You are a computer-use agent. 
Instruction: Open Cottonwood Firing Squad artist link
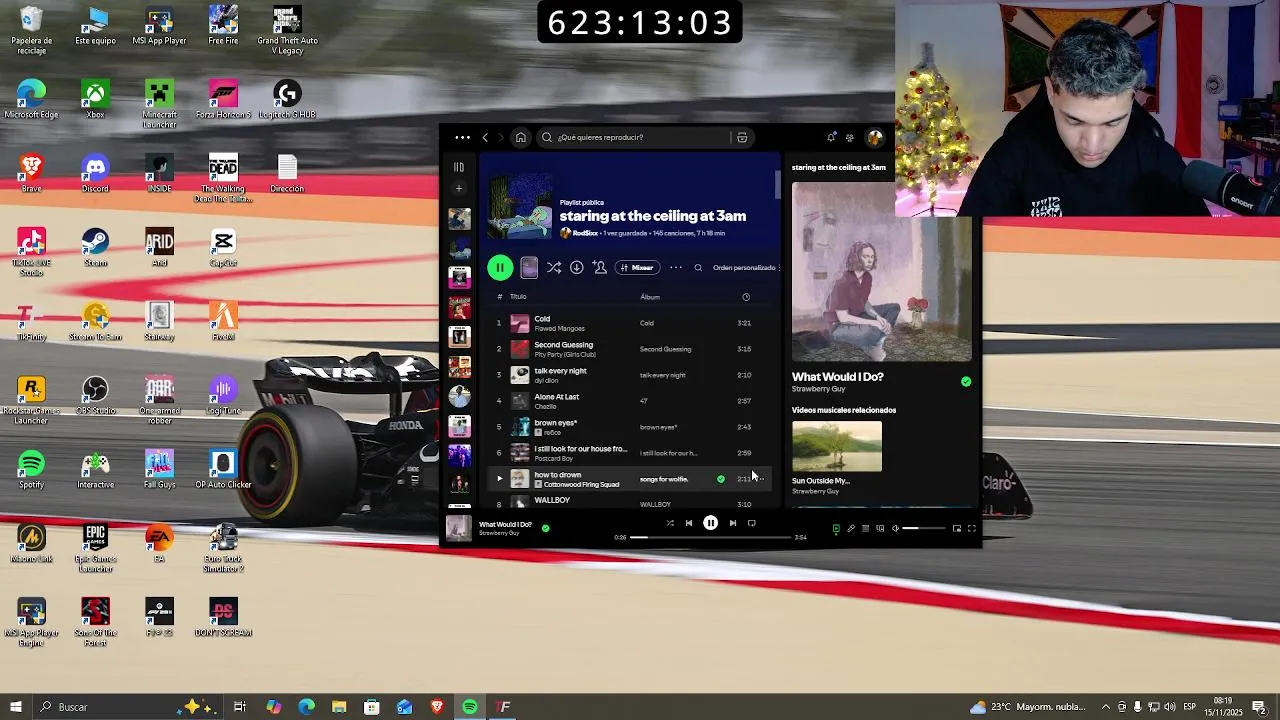coord(582,485)
